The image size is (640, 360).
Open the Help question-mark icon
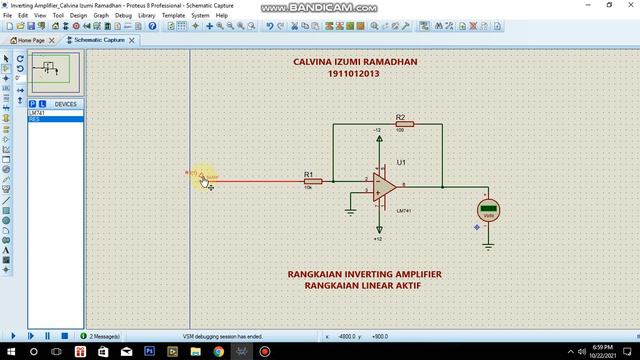[152, 26]
